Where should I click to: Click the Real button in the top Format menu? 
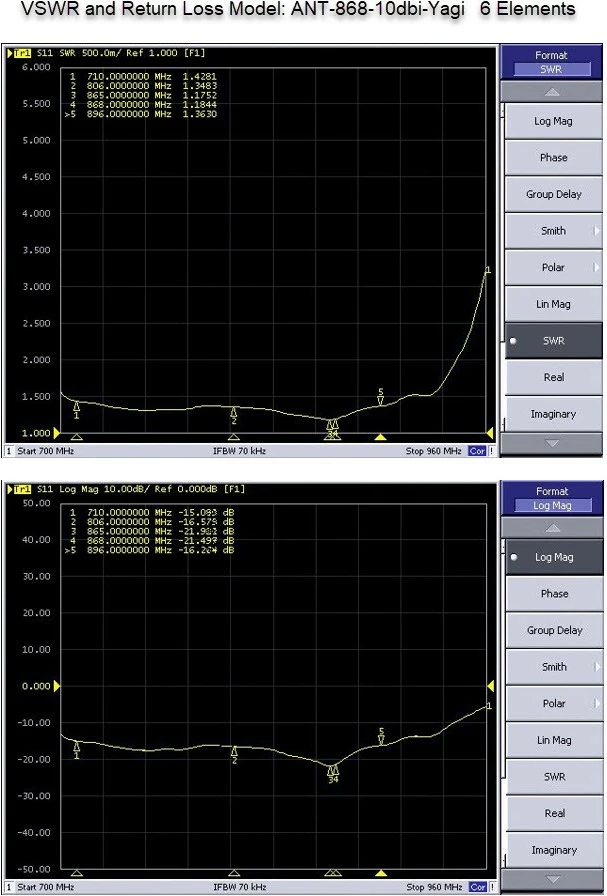pyautogui.click(x=553, y=378)
